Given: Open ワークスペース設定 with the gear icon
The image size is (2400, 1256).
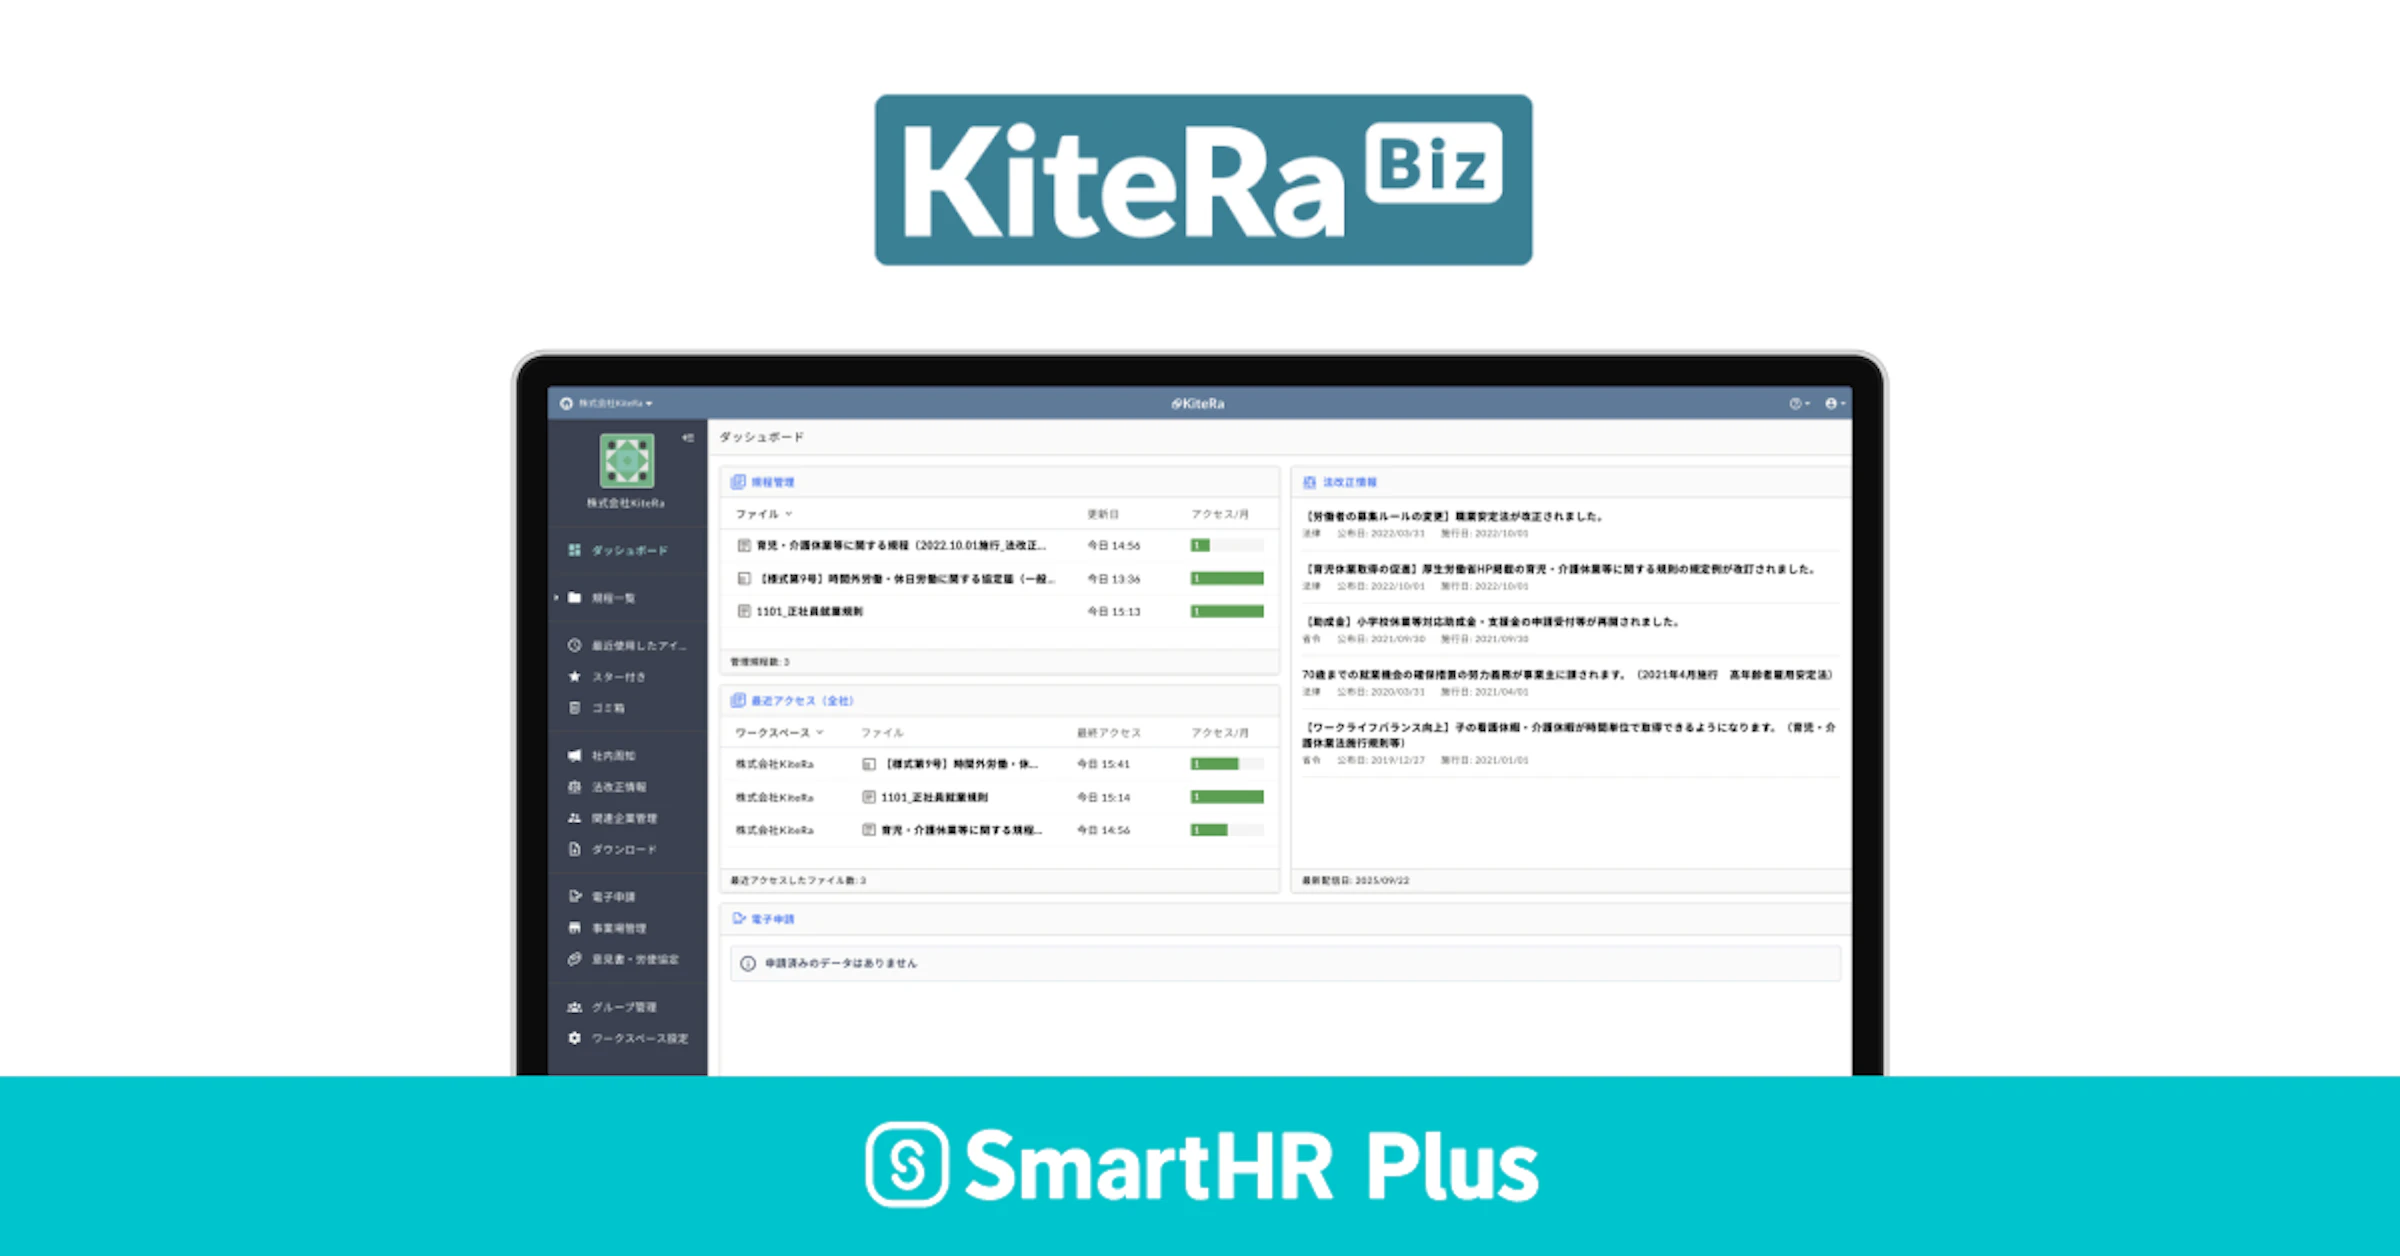Looking at the screenshot, I should 630,1039.
